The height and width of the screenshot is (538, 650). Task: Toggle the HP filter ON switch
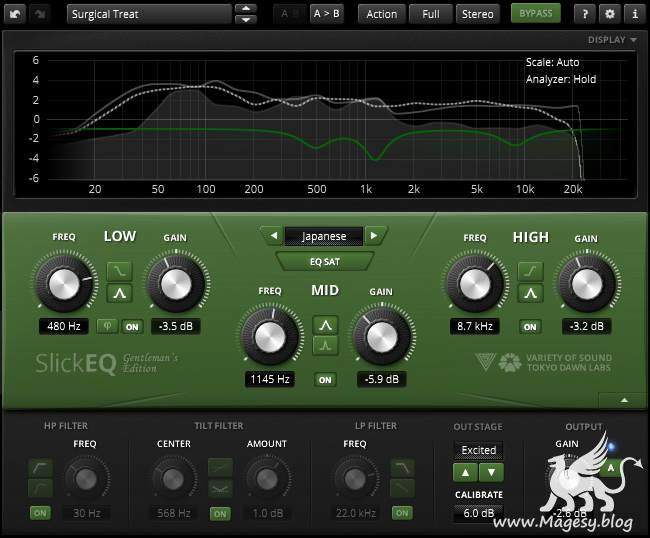click(x=40, y=513)
